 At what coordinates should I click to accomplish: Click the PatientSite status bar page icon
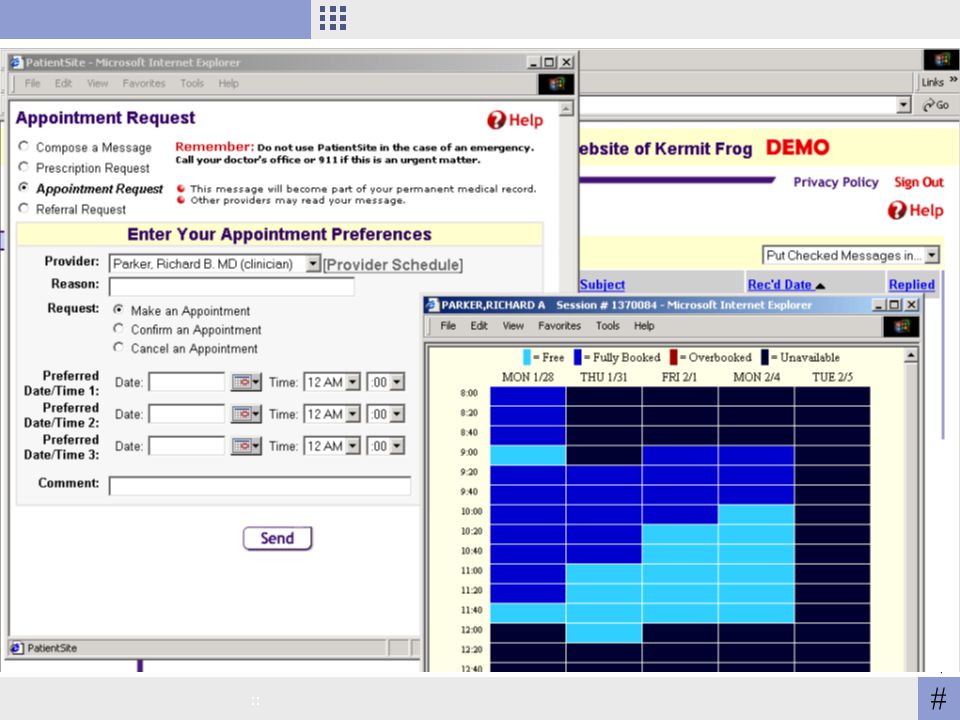(x=17, y=648)
